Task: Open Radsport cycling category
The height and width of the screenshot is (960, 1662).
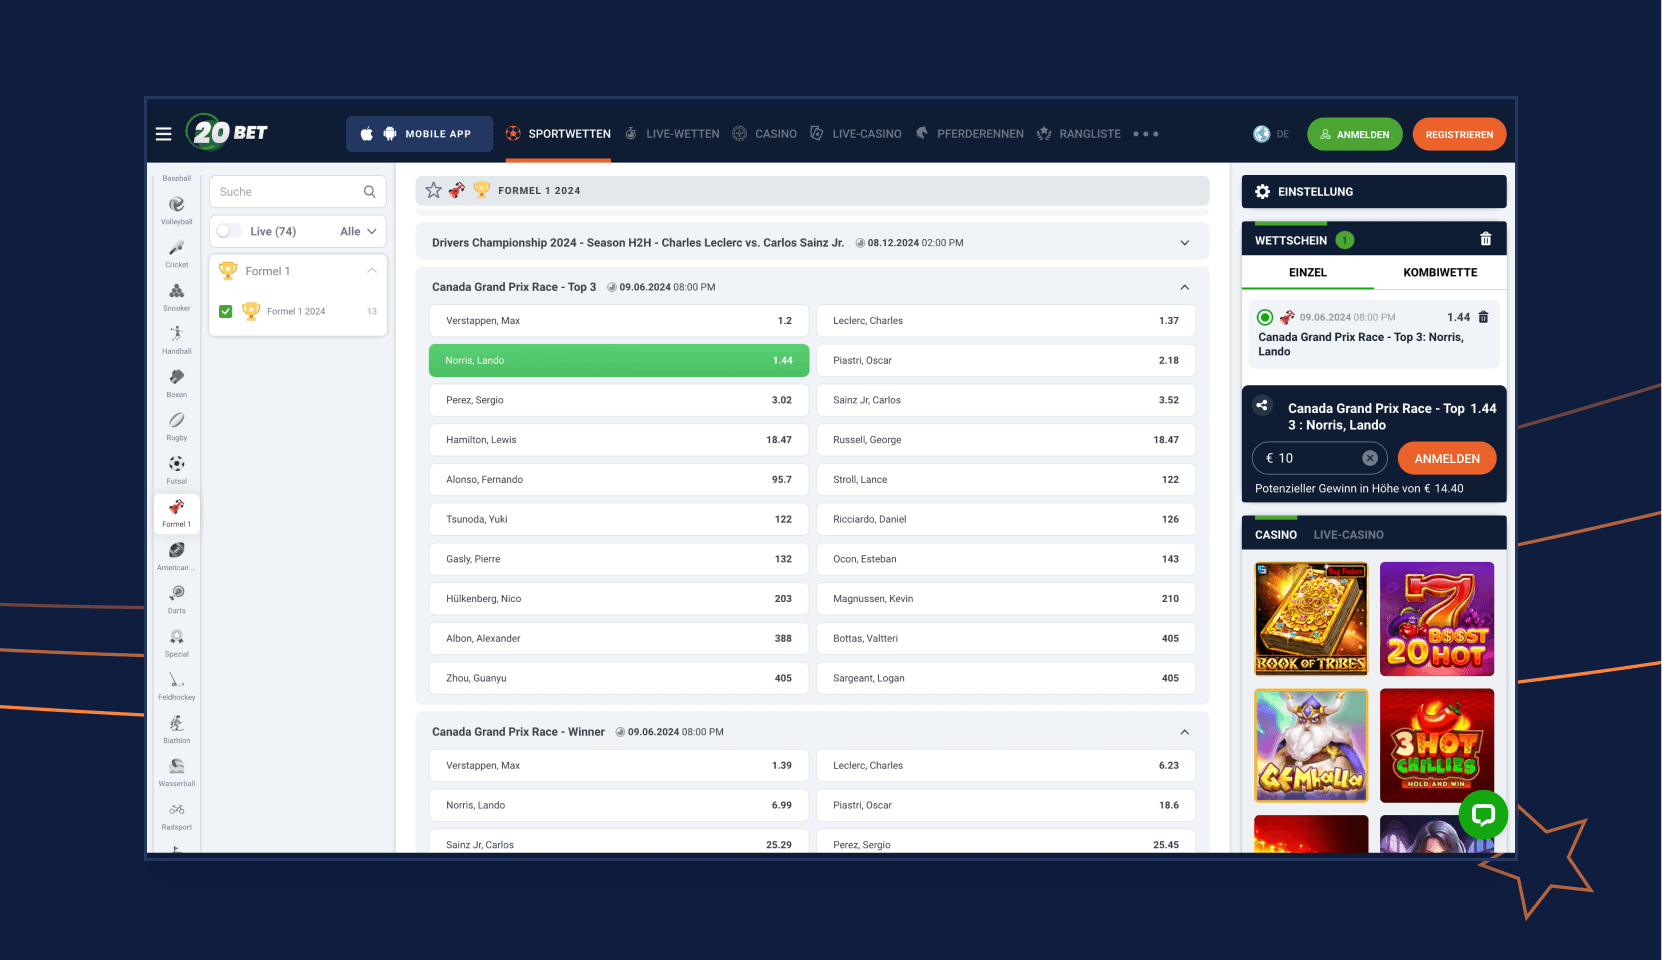Action: [177, 816]
